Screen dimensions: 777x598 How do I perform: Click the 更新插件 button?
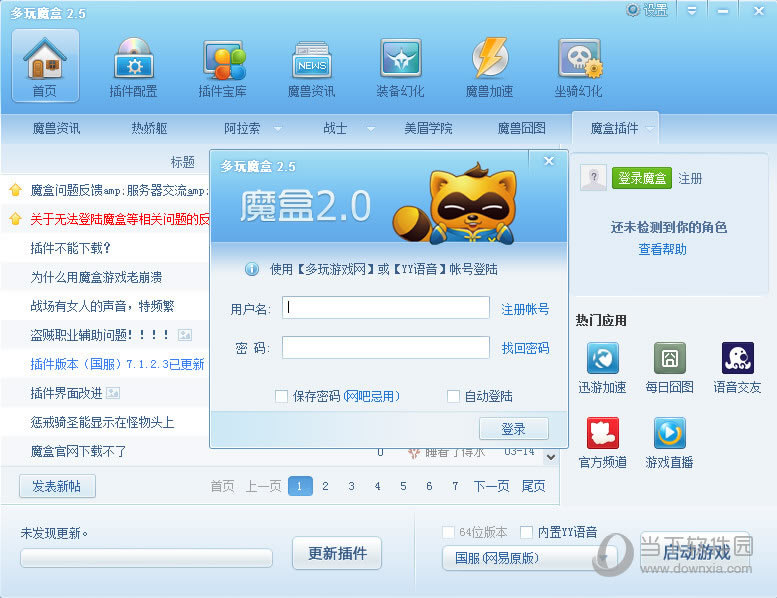(337, 553)
